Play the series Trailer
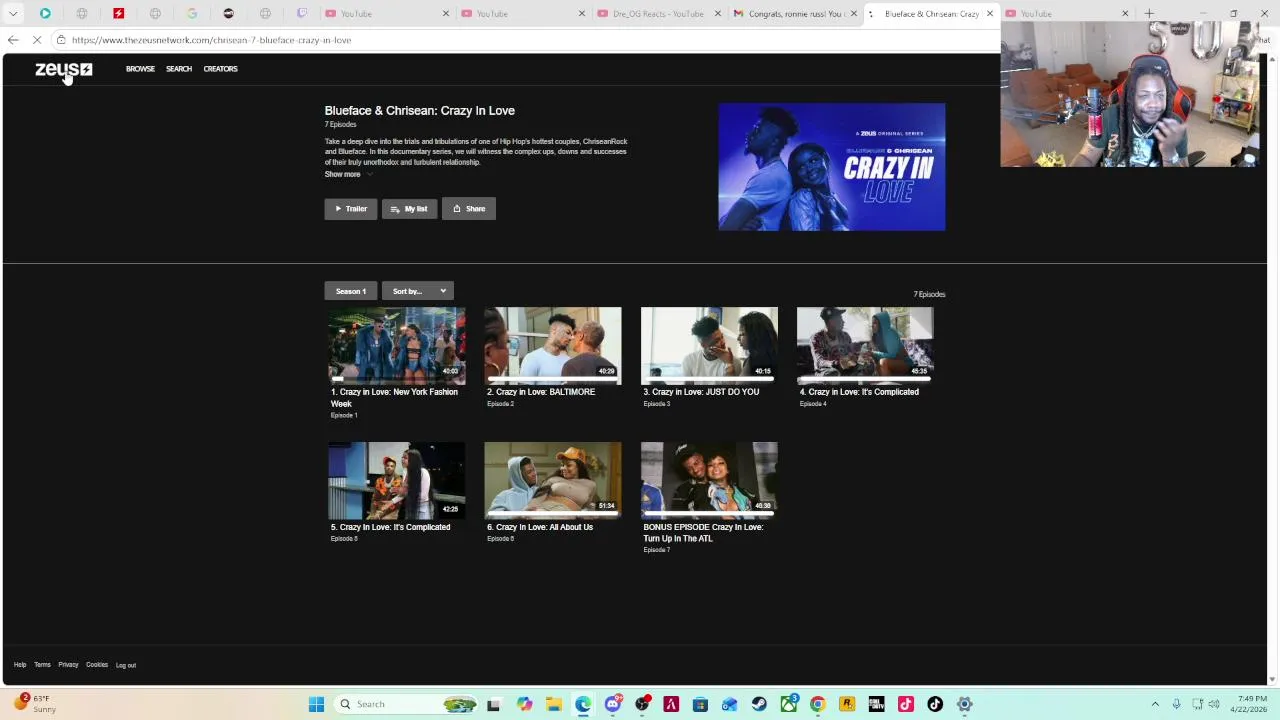The width and height of the screenshot is (1280, 720). point(351,209)
